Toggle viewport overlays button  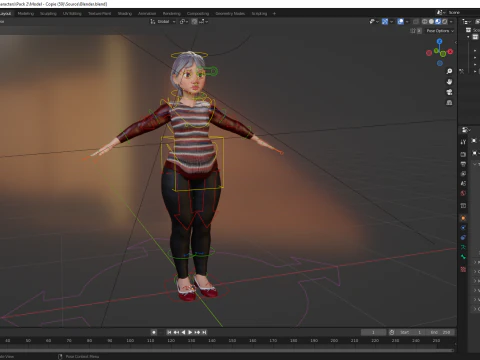coord(401,21)
